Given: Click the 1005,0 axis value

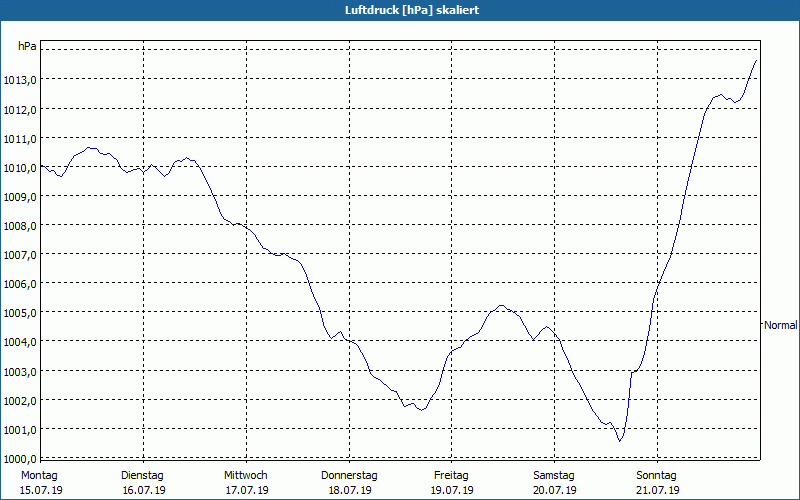Looking at the screenshot, I should coord(20,313).
